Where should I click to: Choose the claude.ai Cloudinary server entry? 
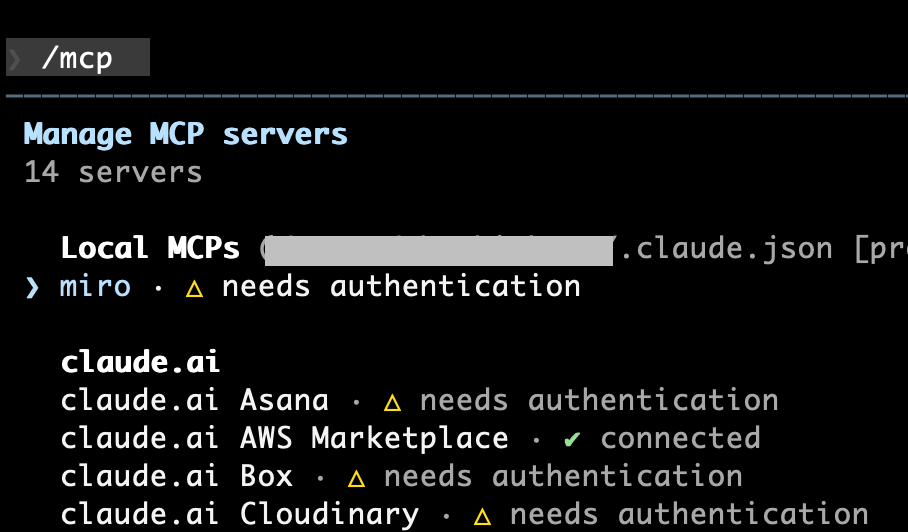(x=239, y=515)
